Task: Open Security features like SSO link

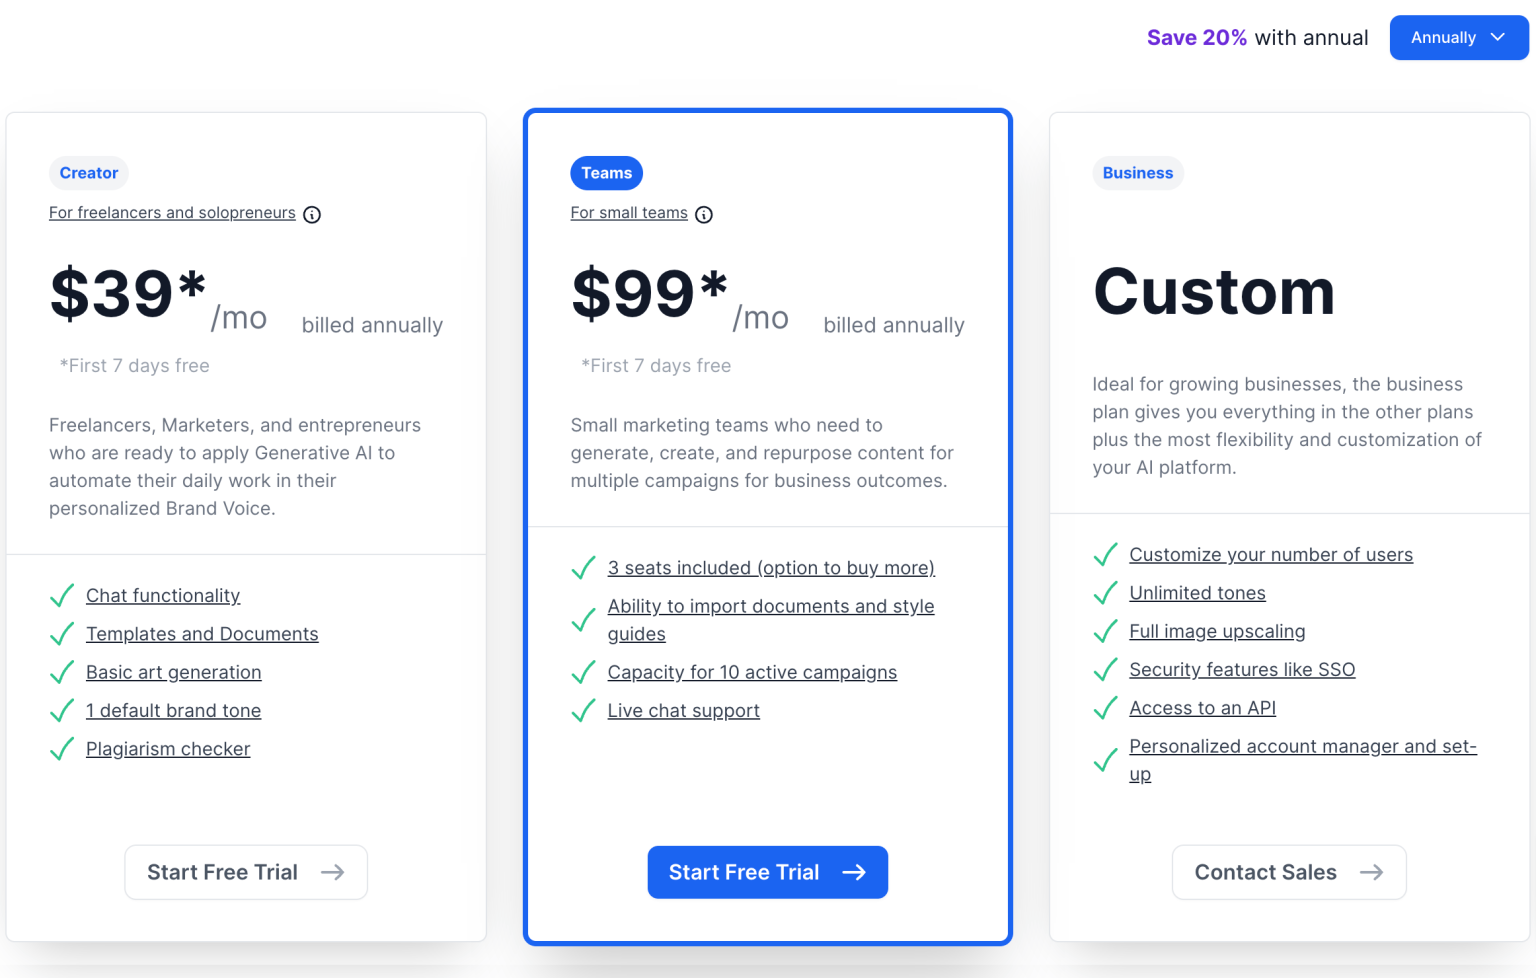Action: [1242, 670]
